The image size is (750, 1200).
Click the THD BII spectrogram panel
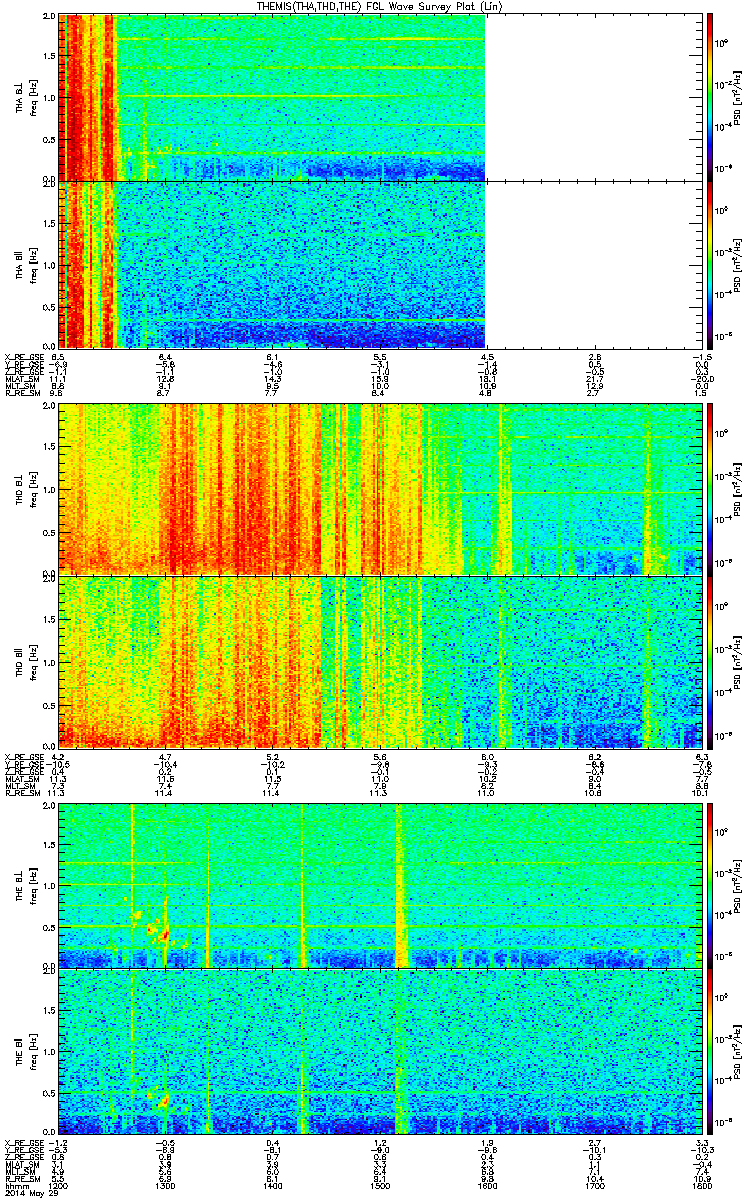[x=380, y=660]
